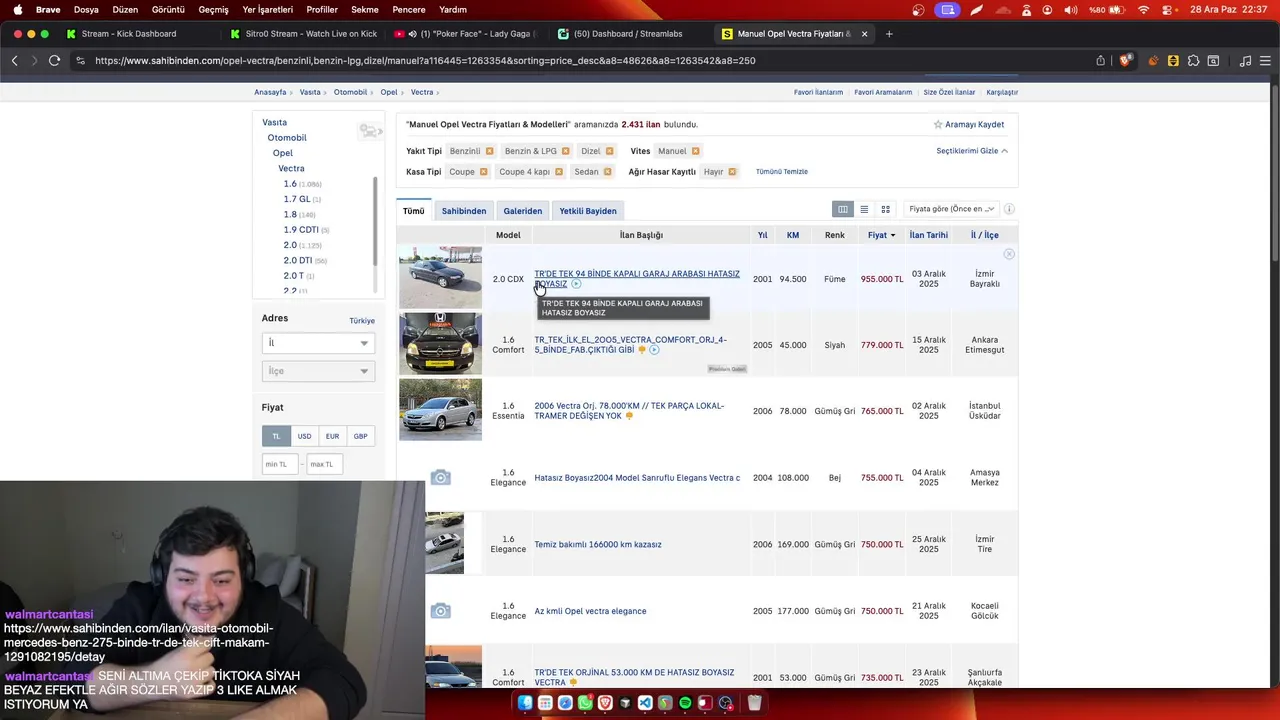1280x720 pixels.
Task: Close the Manuel Opel Vectra browser tab
Action: pyautogui.click(x=864, y=34)
